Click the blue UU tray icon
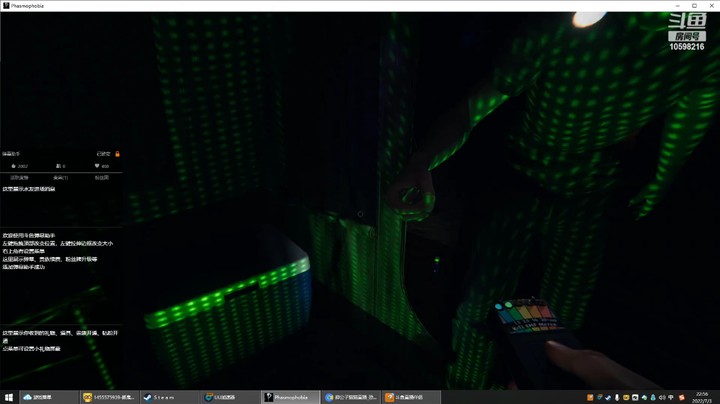 [x=599, y=398]
